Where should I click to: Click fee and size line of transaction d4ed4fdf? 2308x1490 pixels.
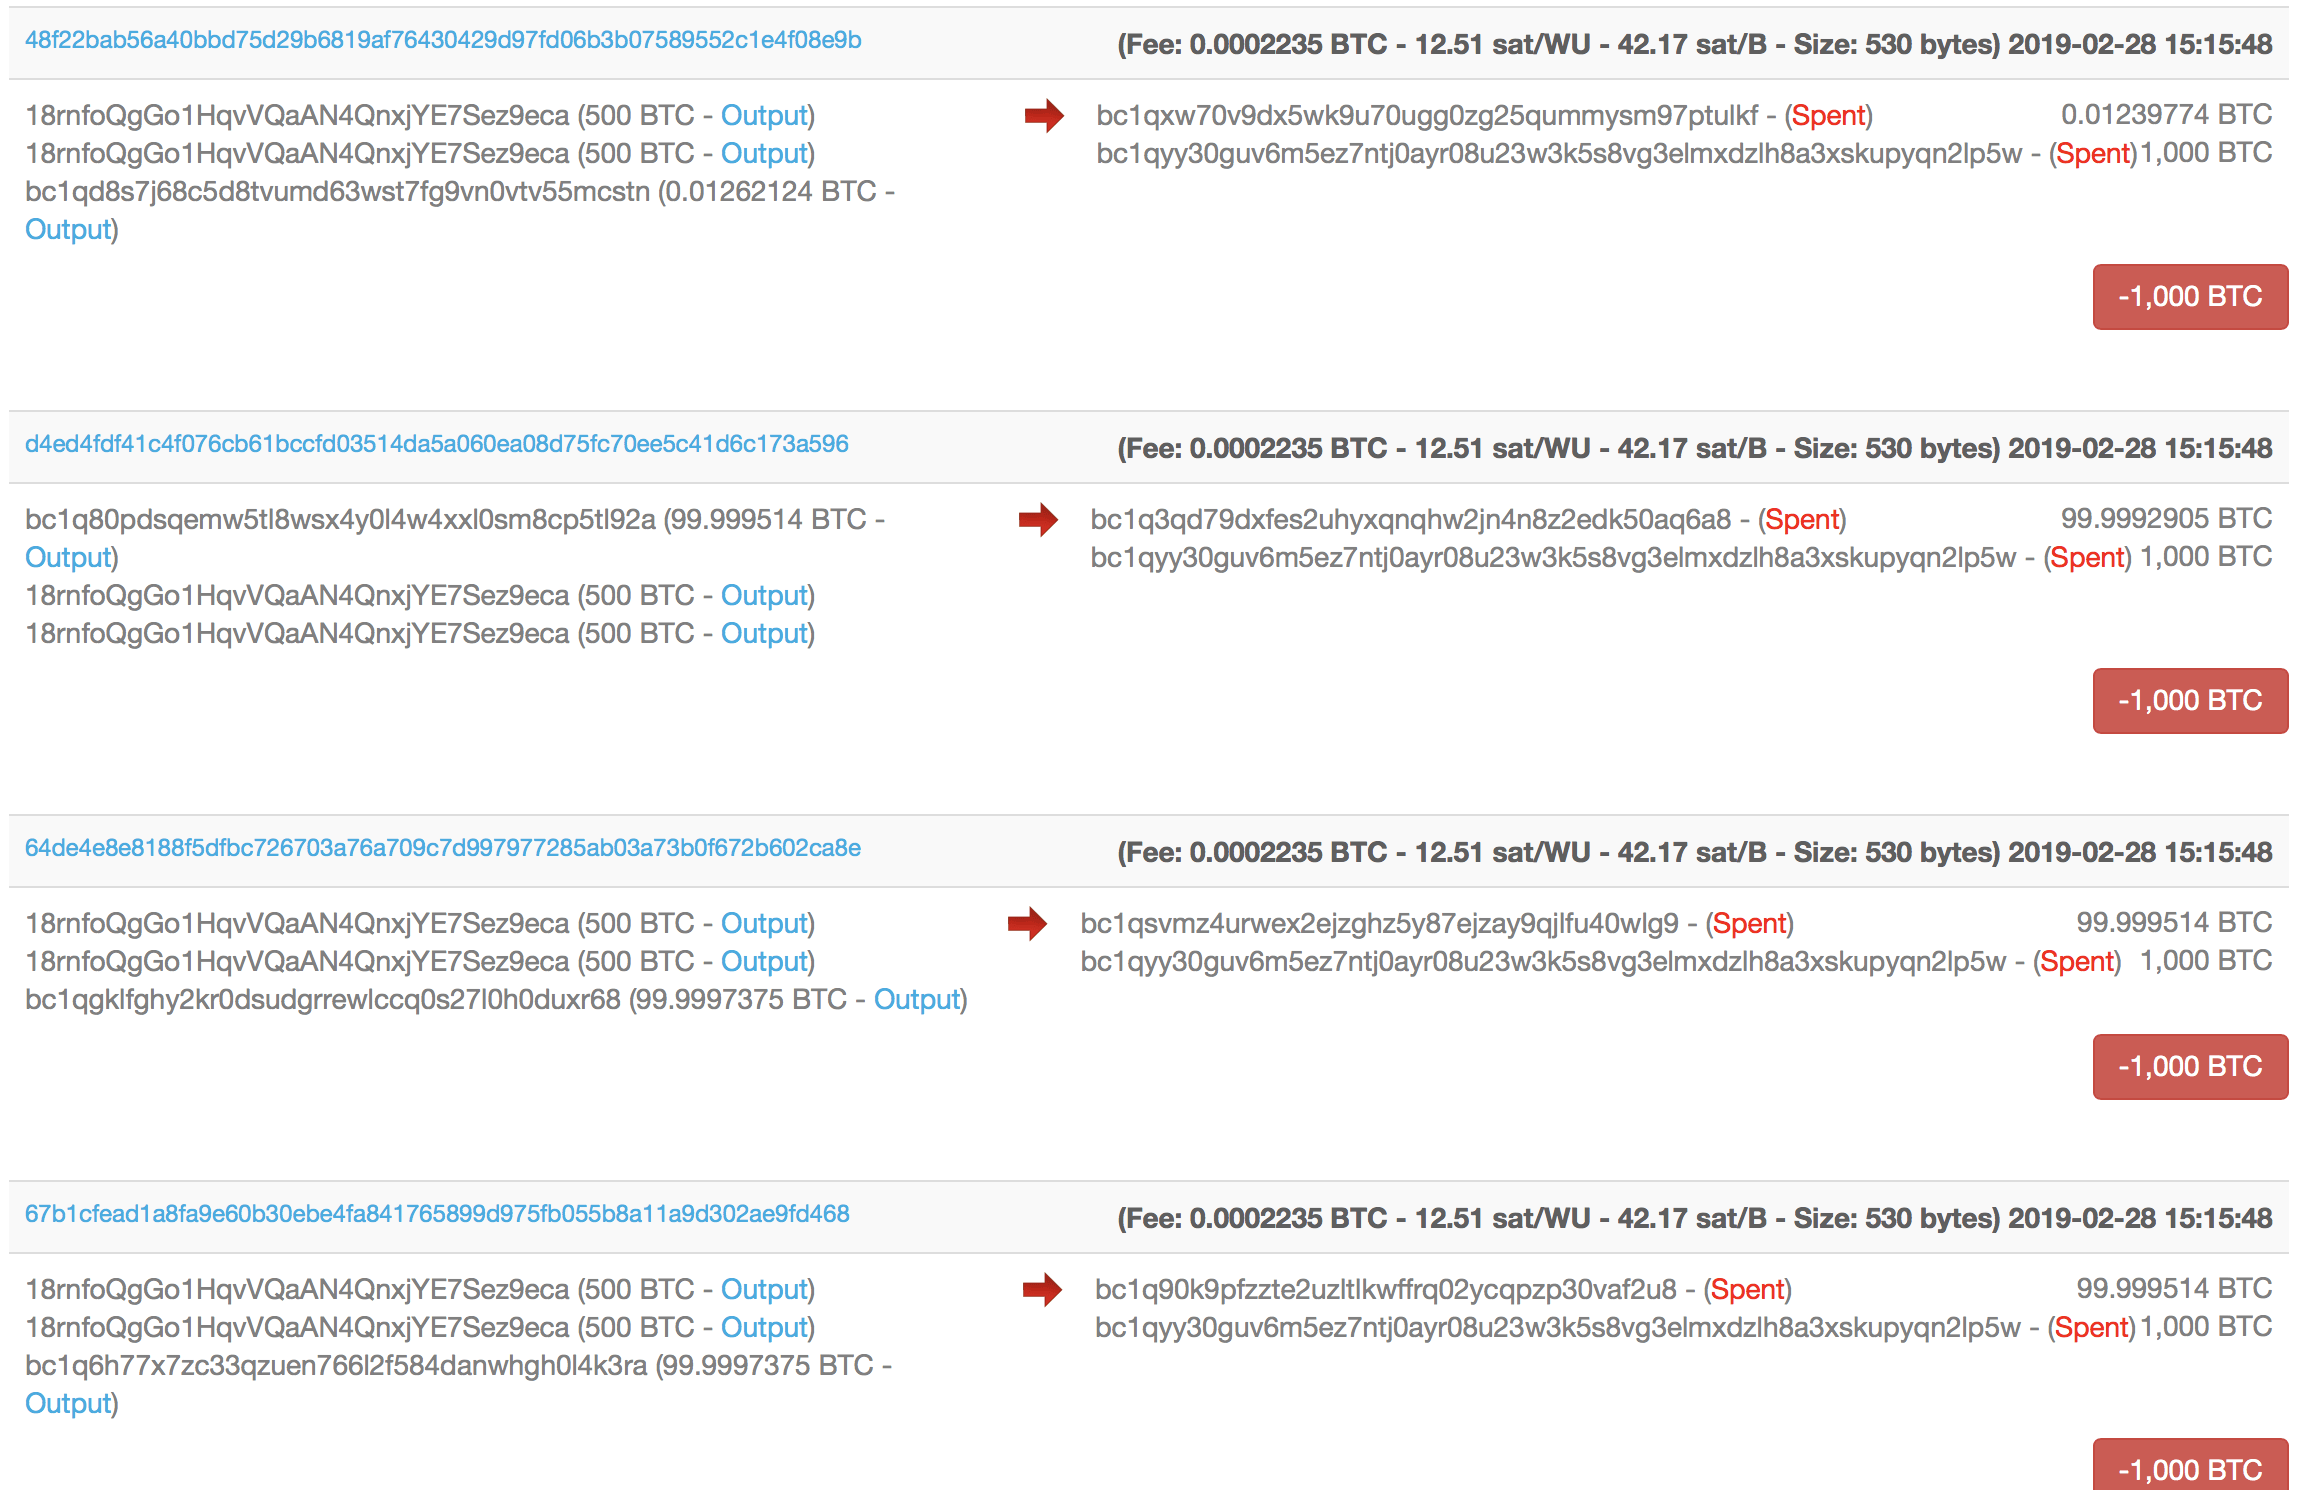click(x=1695, y=449)
